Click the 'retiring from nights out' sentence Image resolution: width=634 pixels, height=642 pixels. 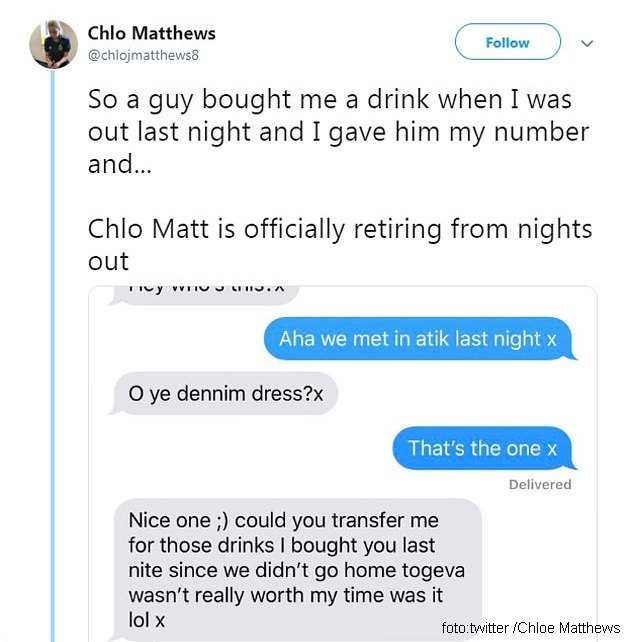339,244
